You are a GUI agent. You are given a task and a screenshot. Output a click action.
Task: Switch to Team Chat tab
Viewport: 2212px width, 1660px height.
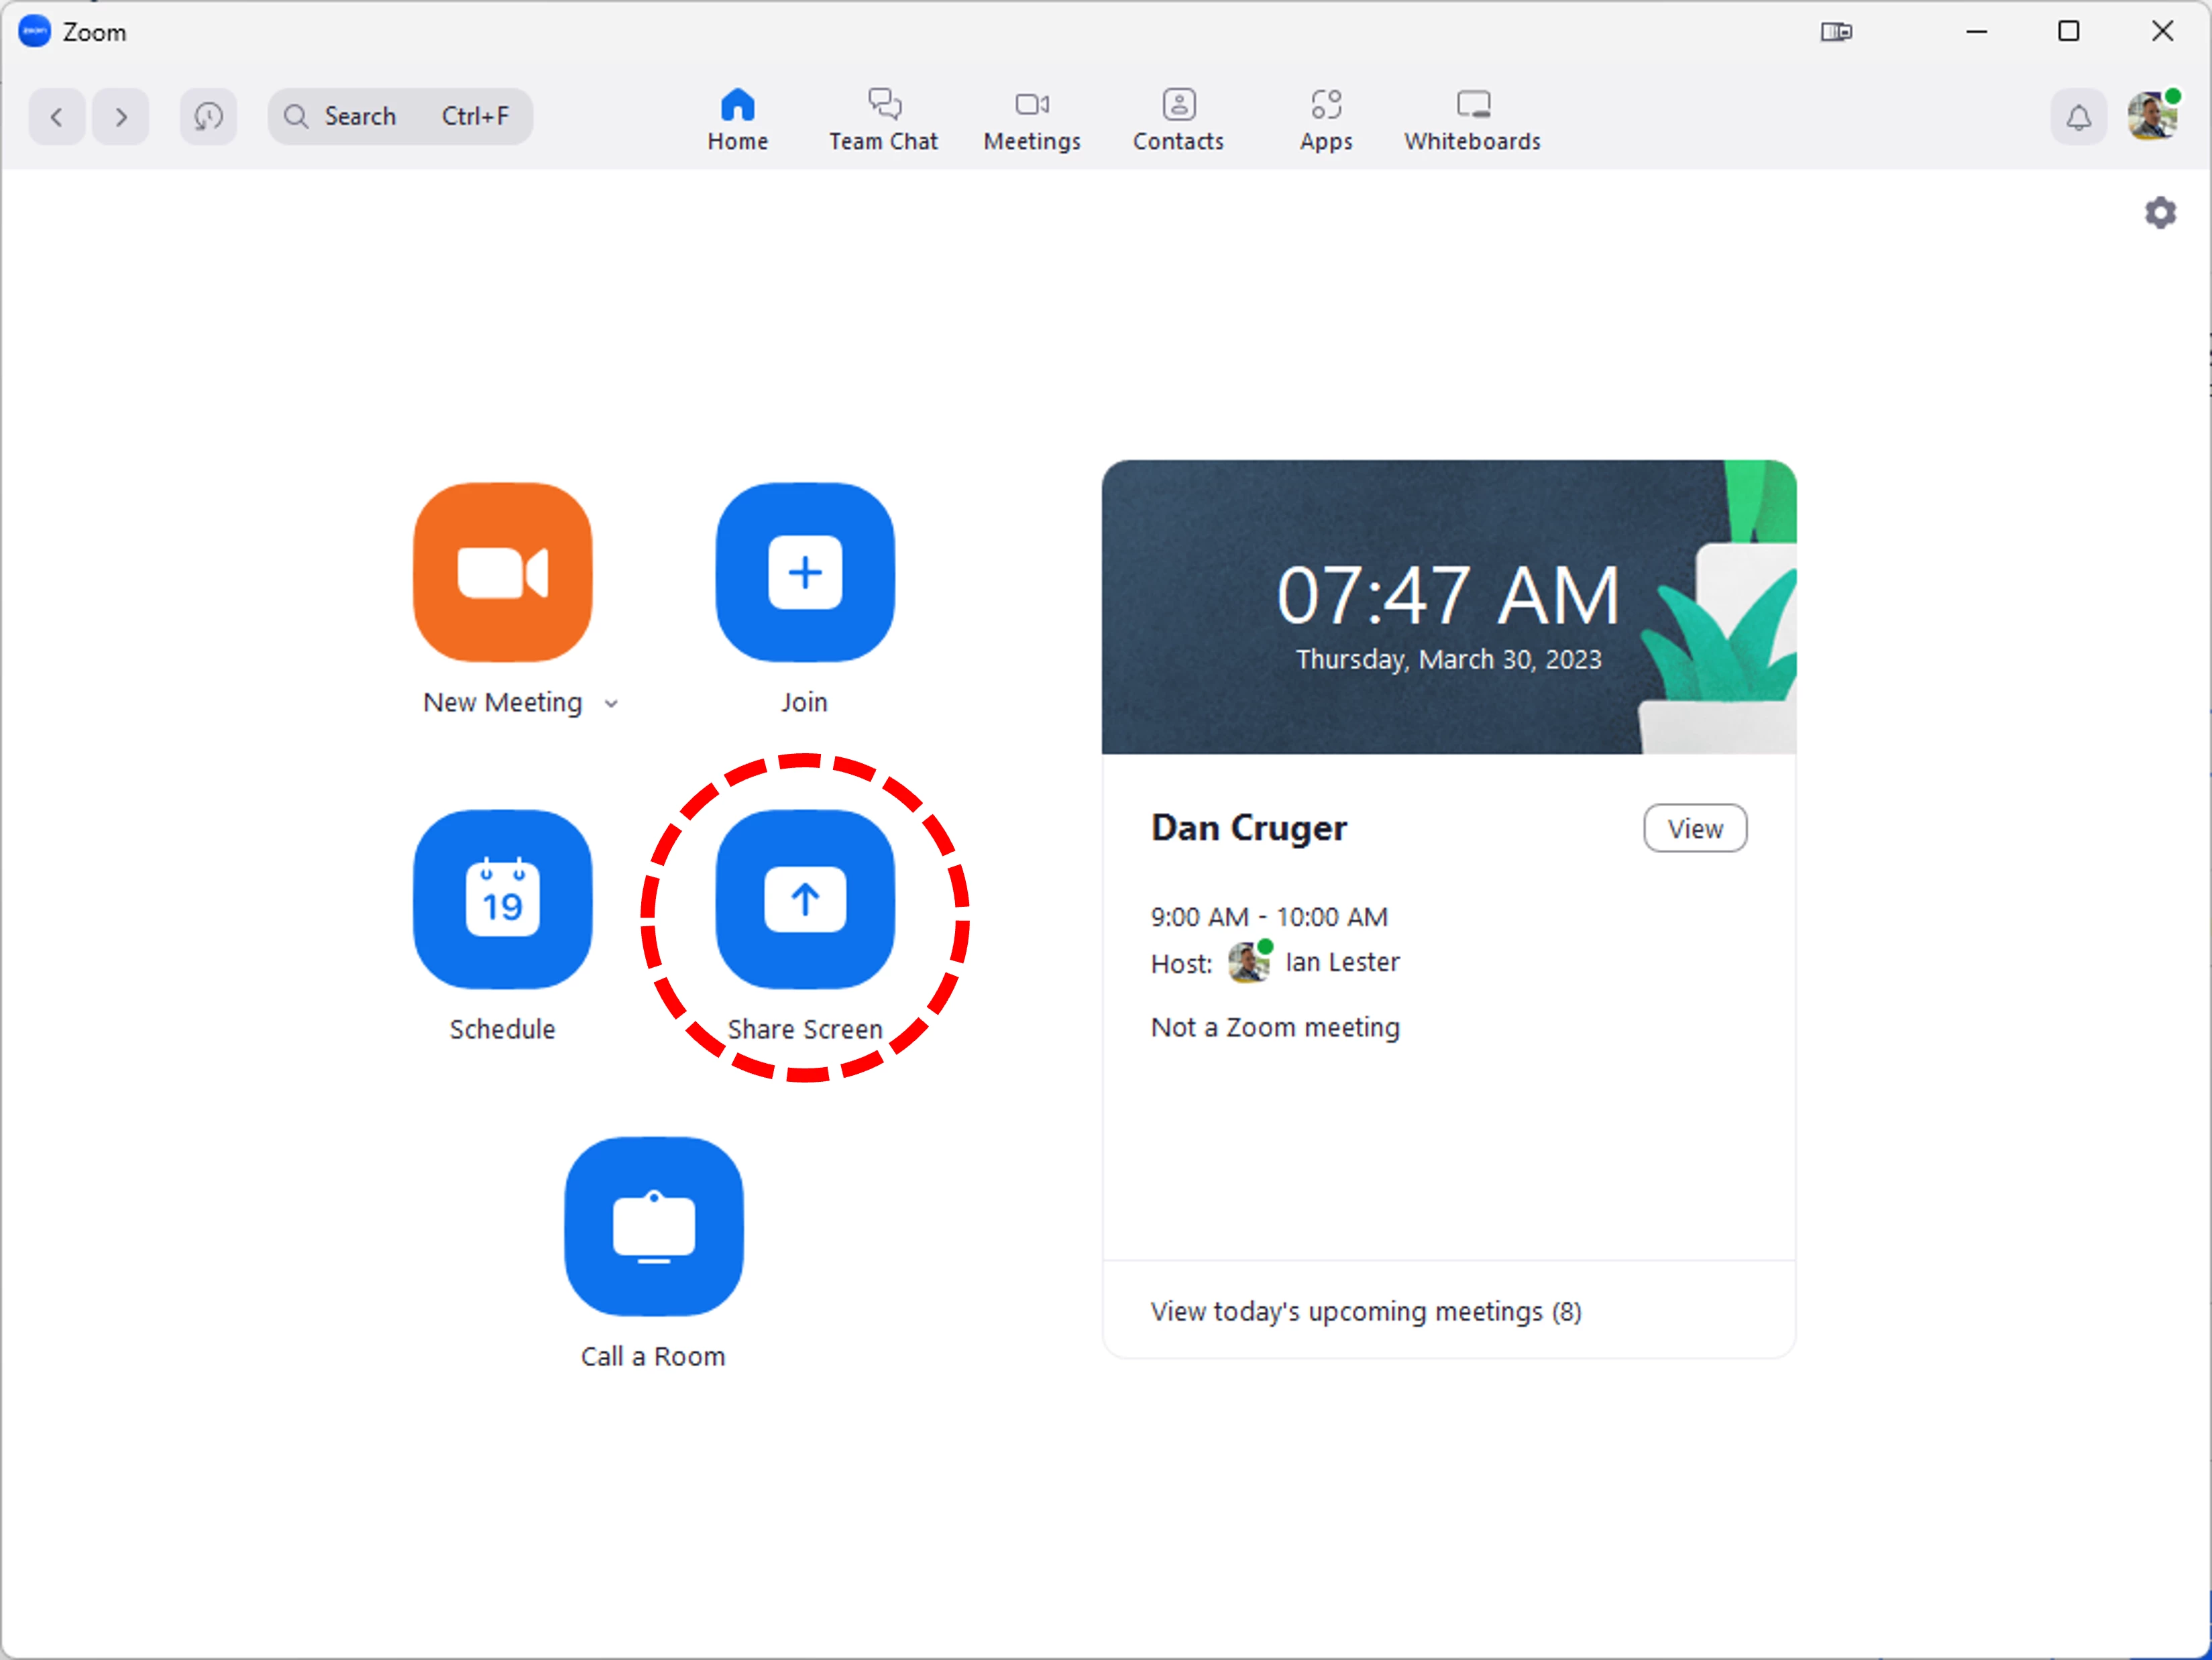tap(883, 119)
